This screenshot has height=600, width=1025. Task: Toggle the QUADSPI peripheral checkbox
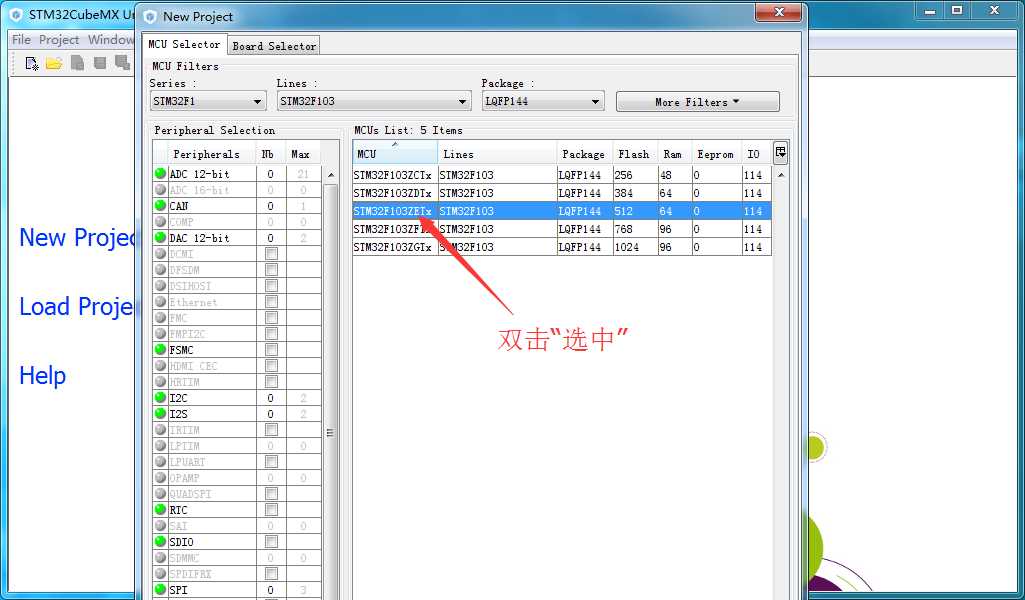tap(271, 493)
